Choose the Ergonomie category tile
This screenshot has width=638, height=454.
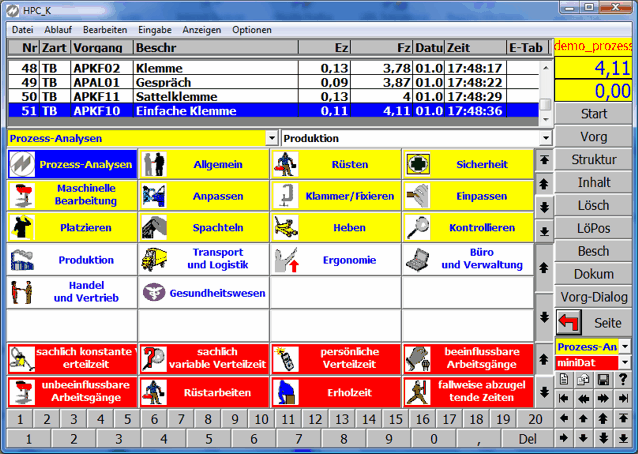click(335, 260)
